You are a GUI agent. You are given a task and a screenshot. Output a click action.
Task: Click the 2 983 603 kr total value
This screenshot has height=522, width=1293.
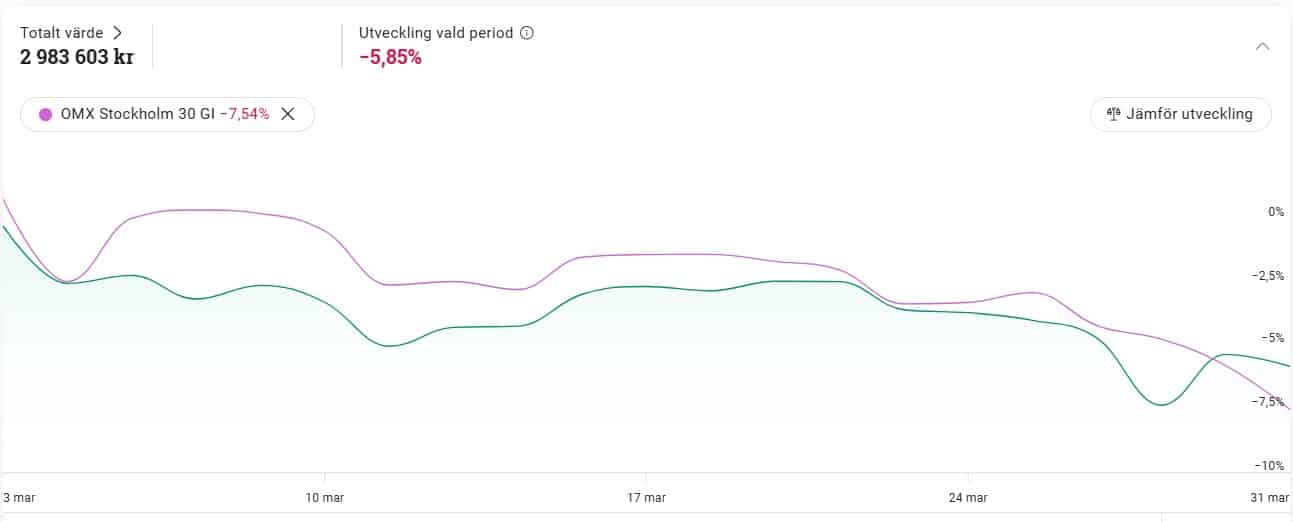pos(77,57)
